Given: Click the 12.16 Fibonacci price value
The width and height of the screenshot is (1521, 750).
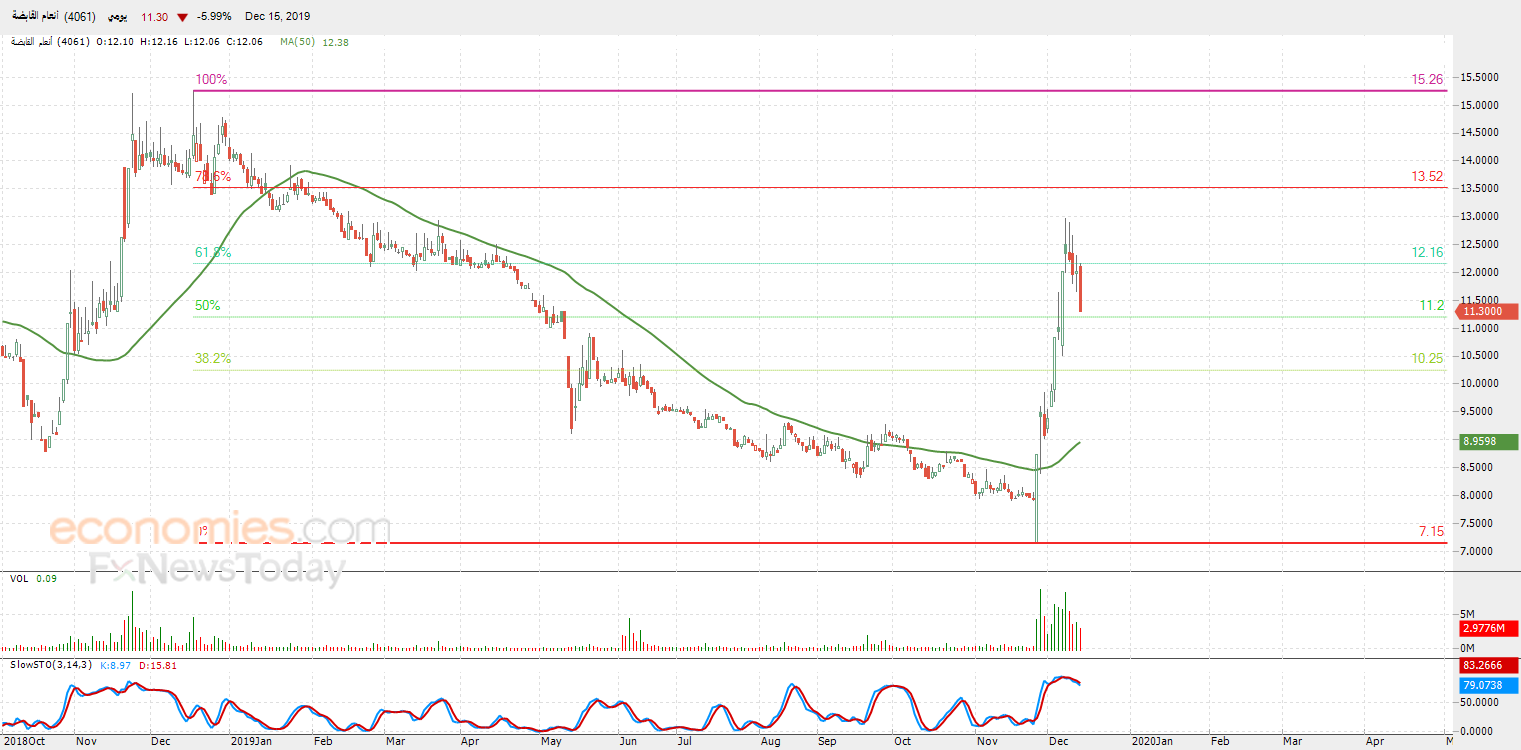Looking at the screenshot, I should pyautogui.click(x=1428, y=253).
